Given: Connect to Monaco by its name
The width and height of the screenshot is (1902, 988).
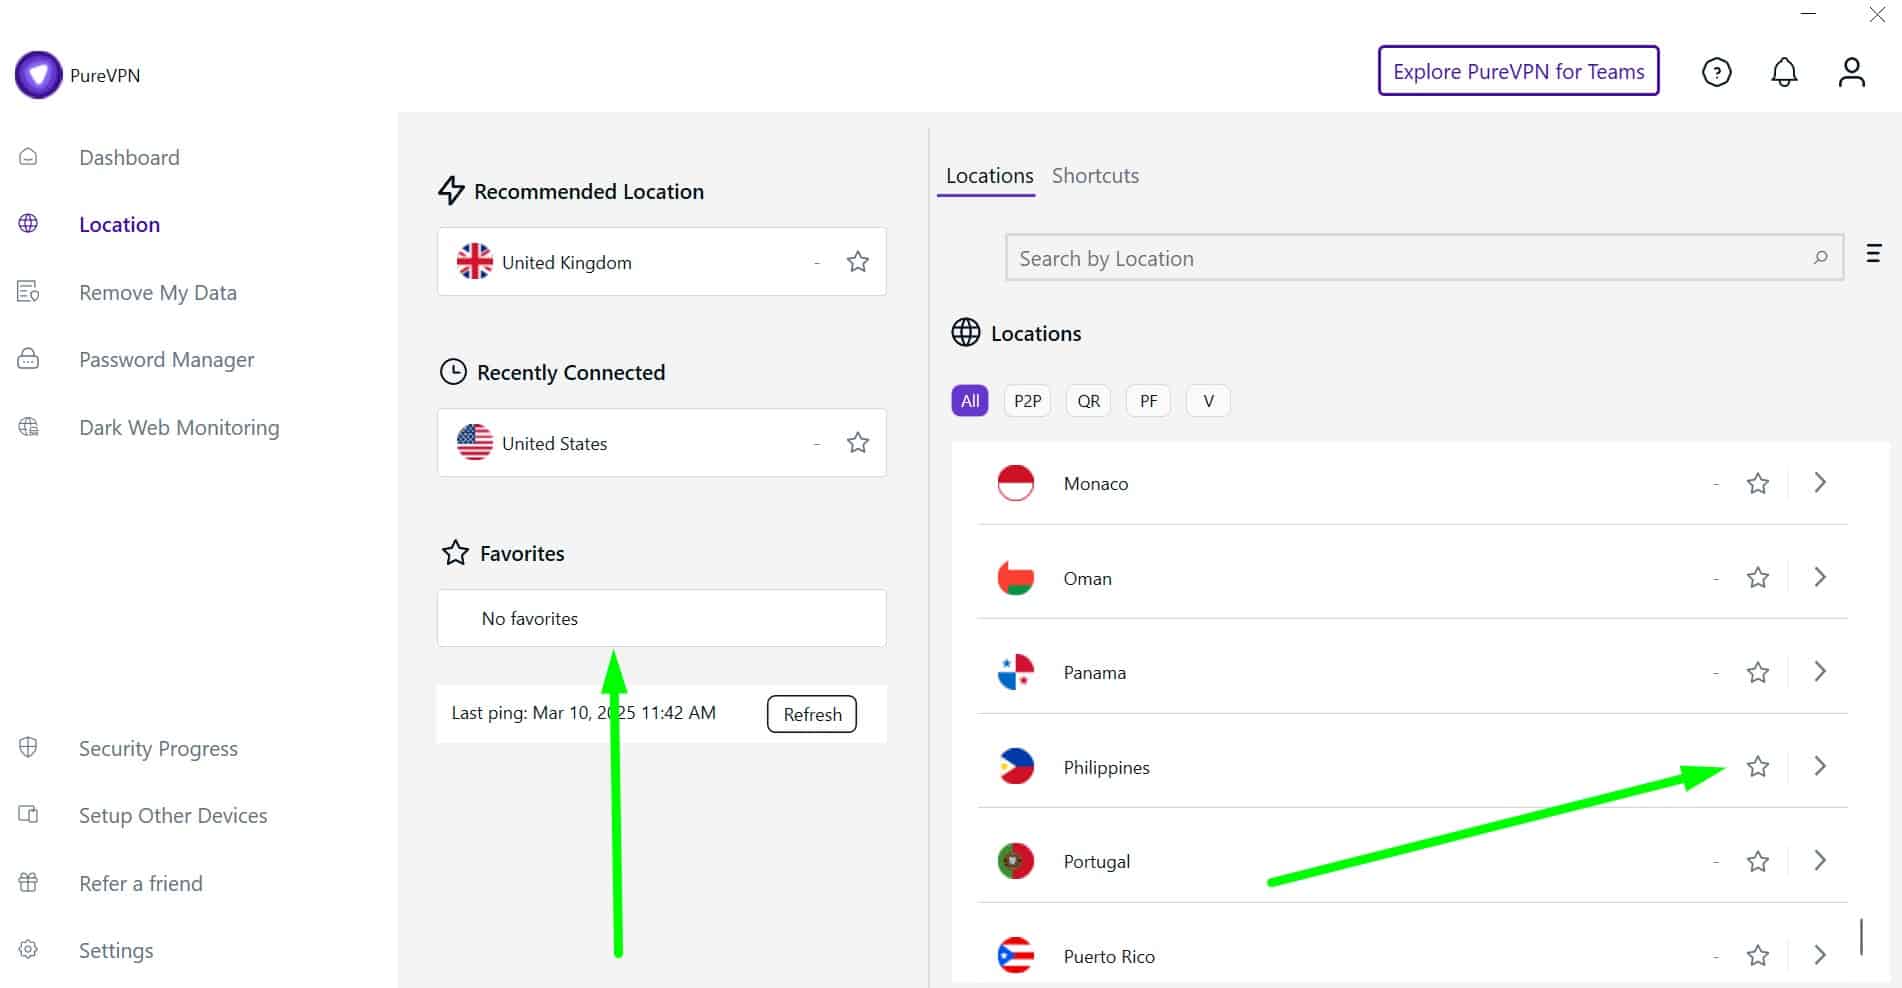Looking at the screenshot, I should [1096, 483].
